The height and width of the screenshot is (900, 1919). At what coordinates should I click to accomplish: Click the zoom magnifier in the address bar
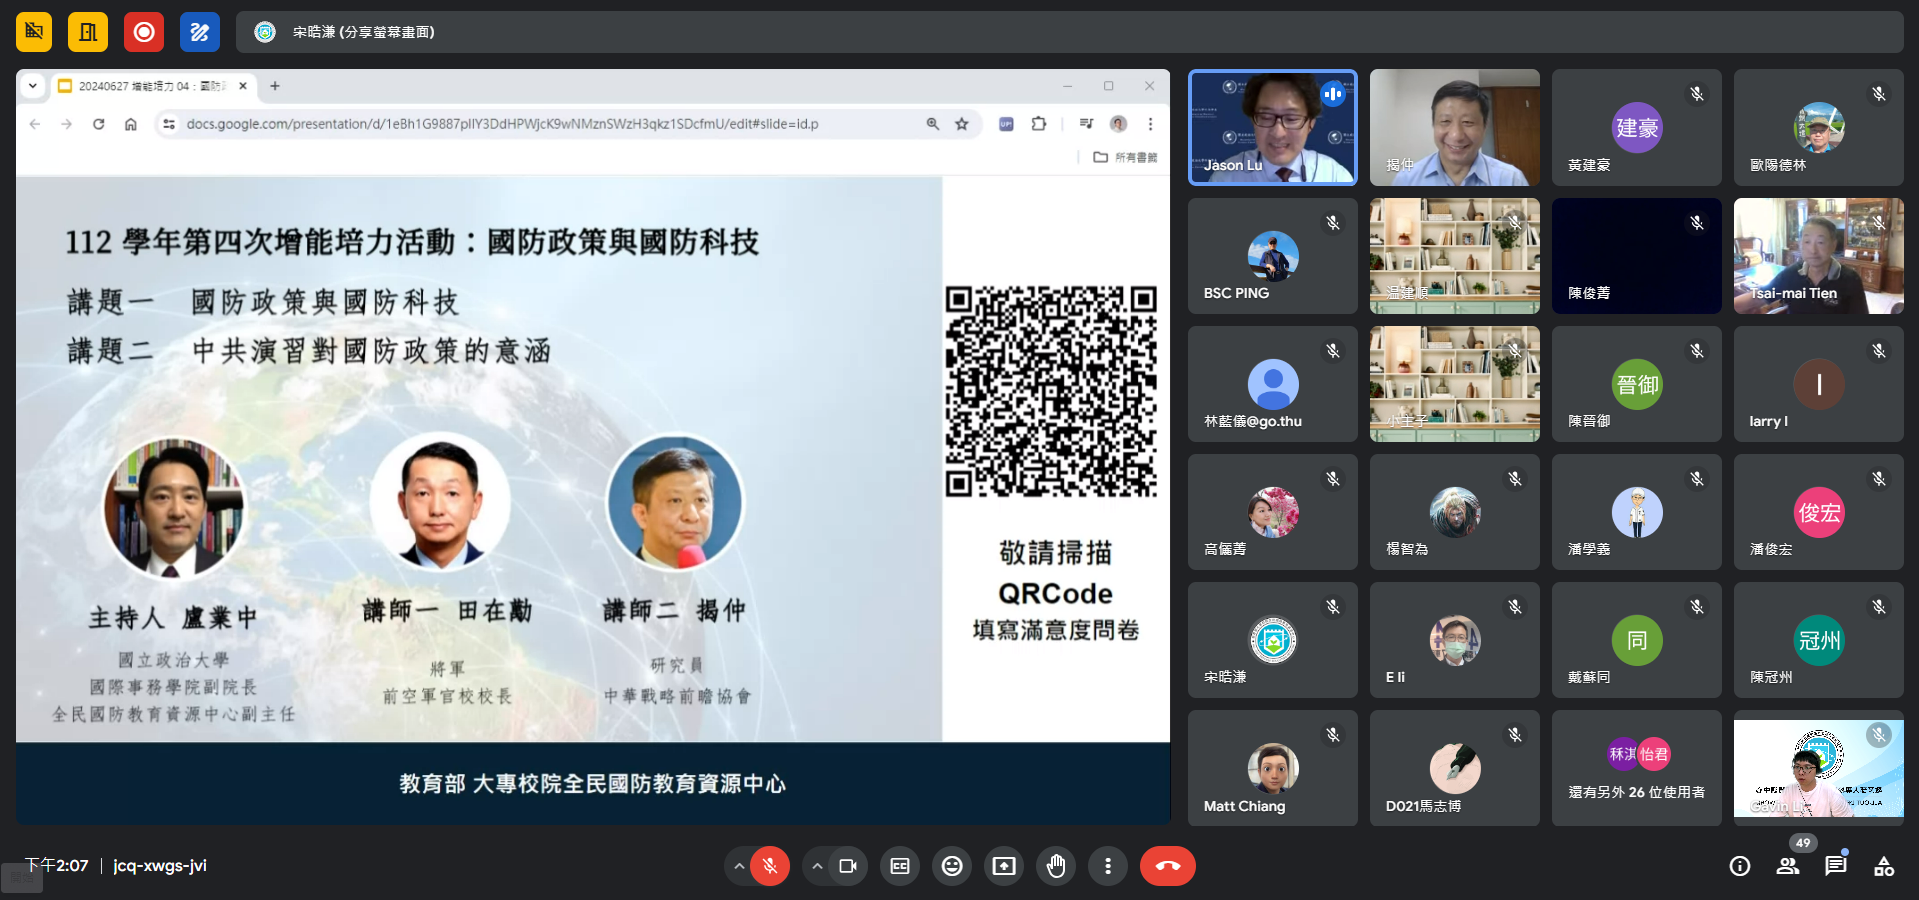[x=933, y=124]
